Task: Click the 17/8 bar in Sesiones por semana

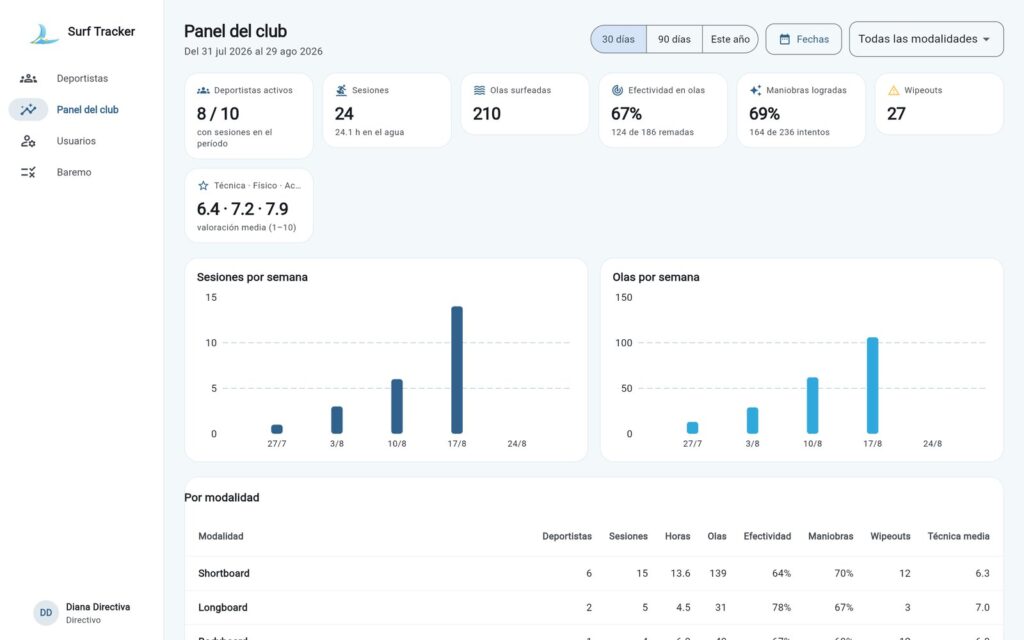Action: tap(457, 370)
